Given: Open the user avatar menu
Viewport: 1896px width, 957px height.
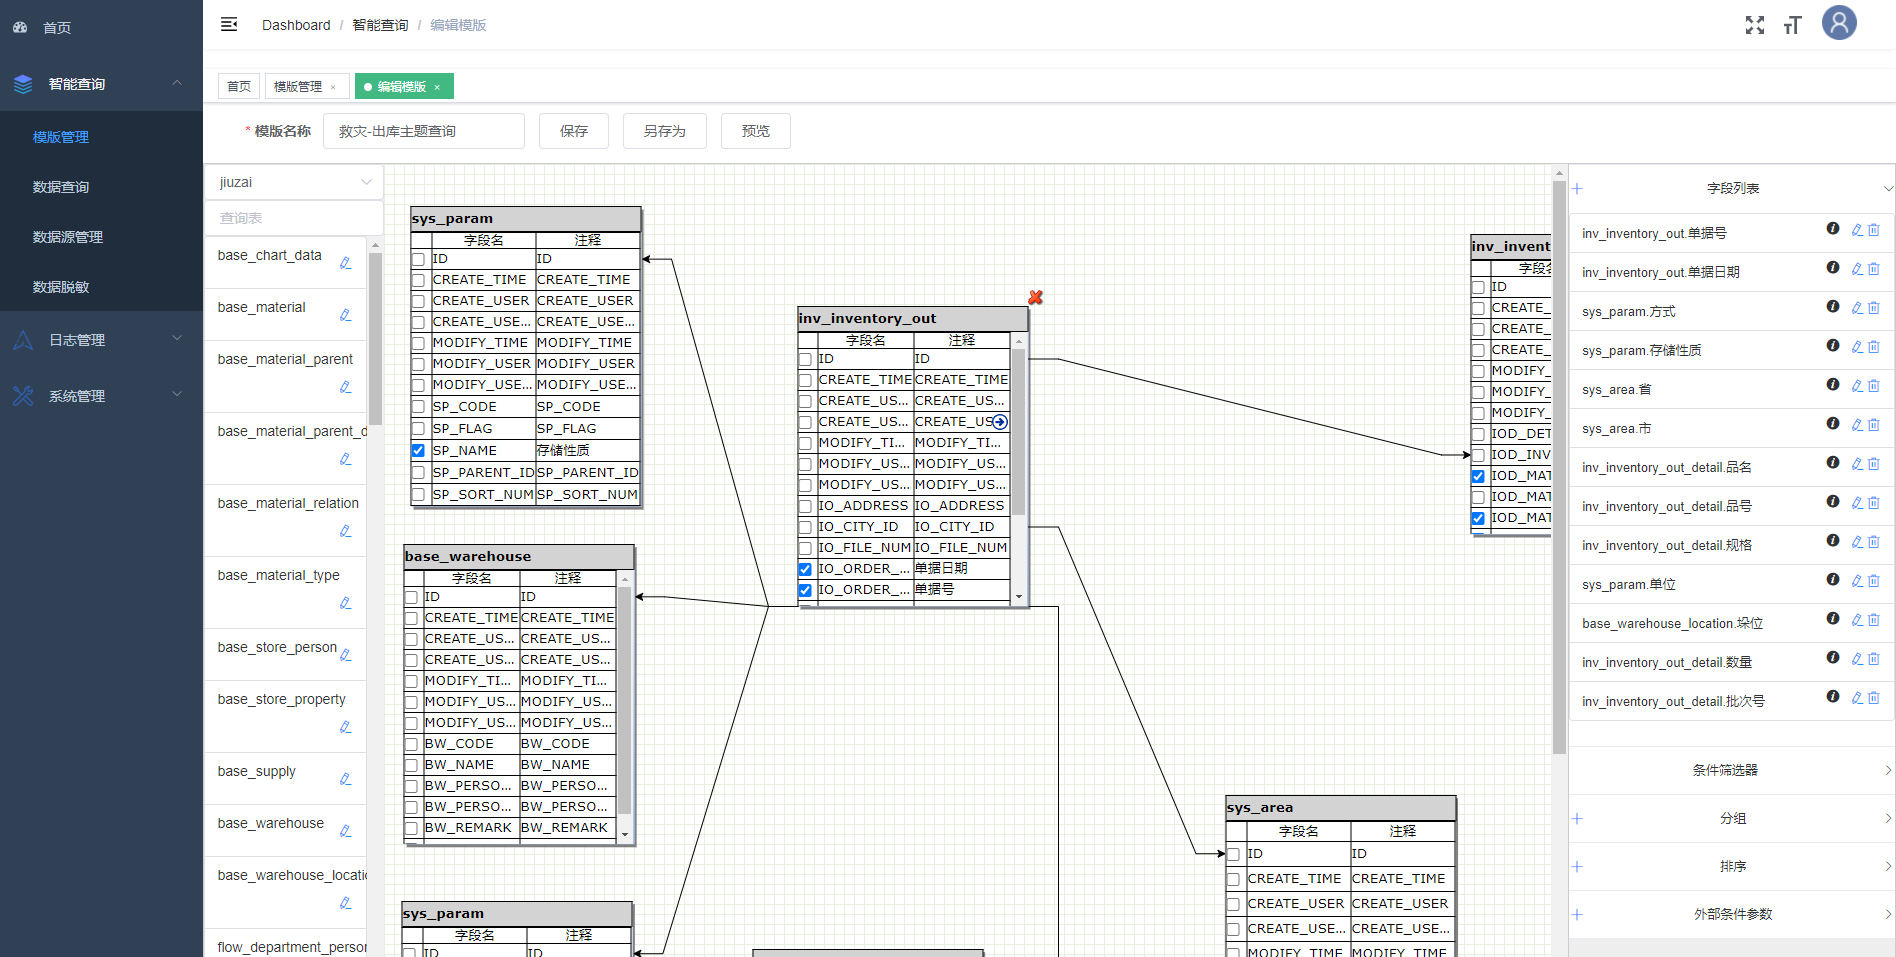Looking at the screenshot, I should click(x=1839, y=23).
